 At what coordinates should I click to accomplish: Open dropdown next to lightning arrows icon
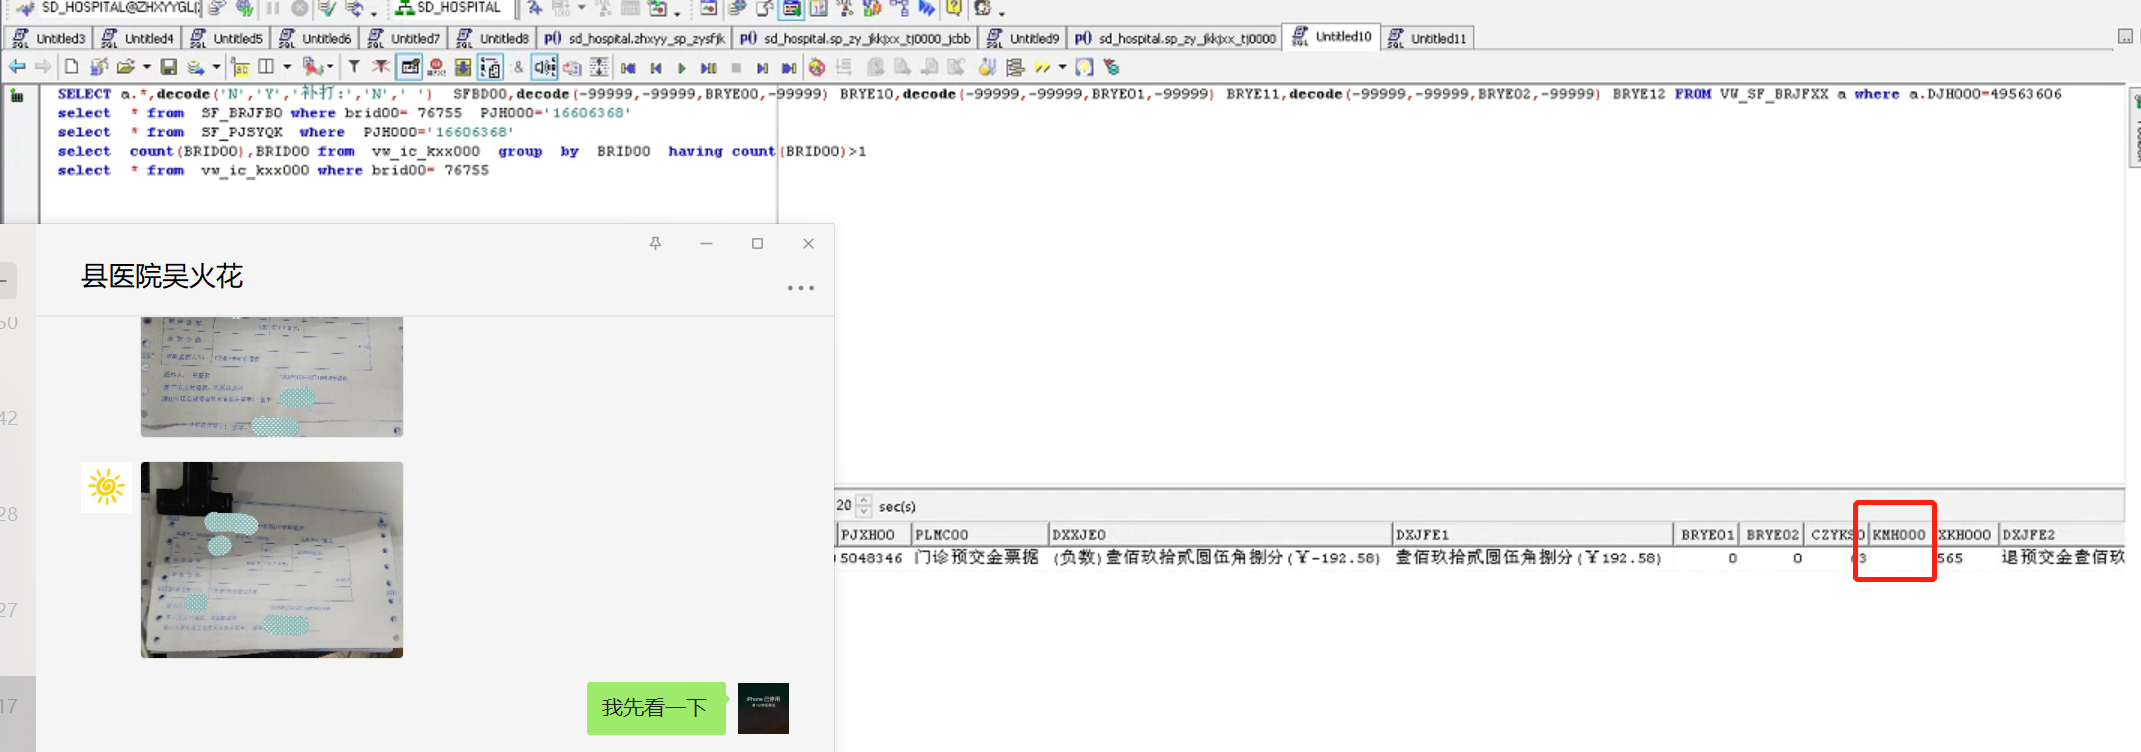1062,67
